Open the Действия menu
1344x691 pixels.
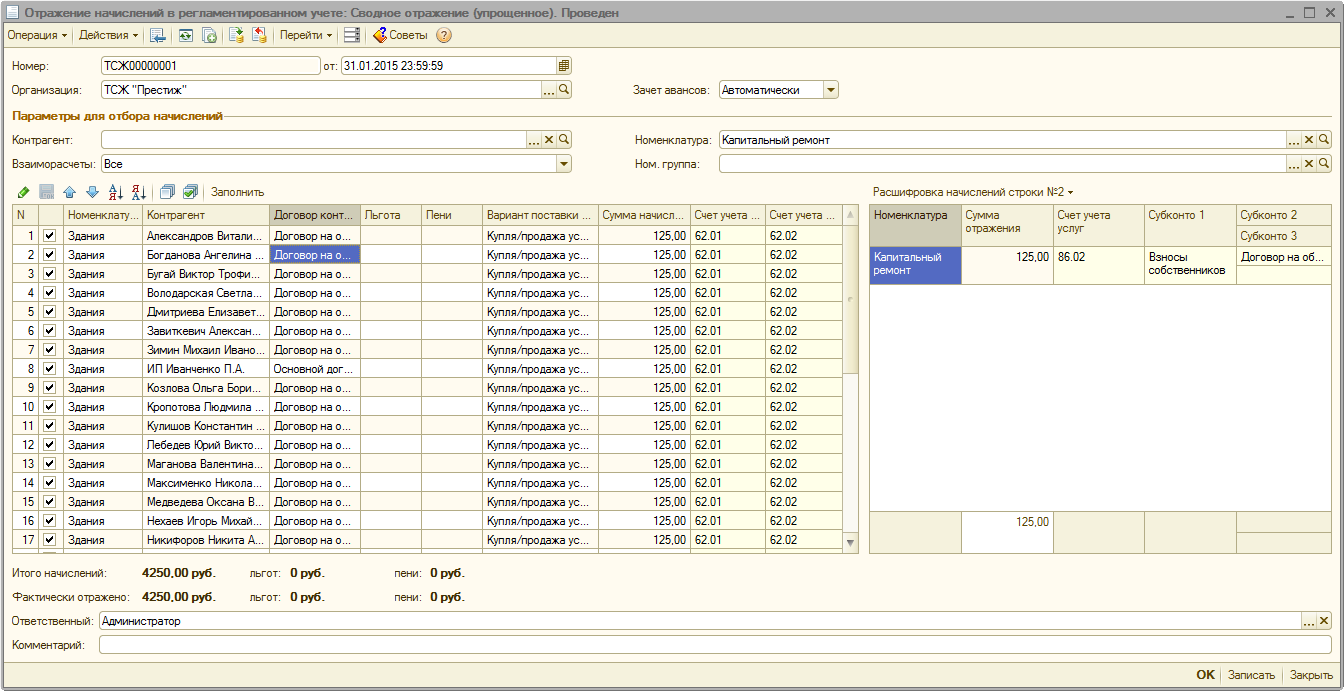(108, 35)
